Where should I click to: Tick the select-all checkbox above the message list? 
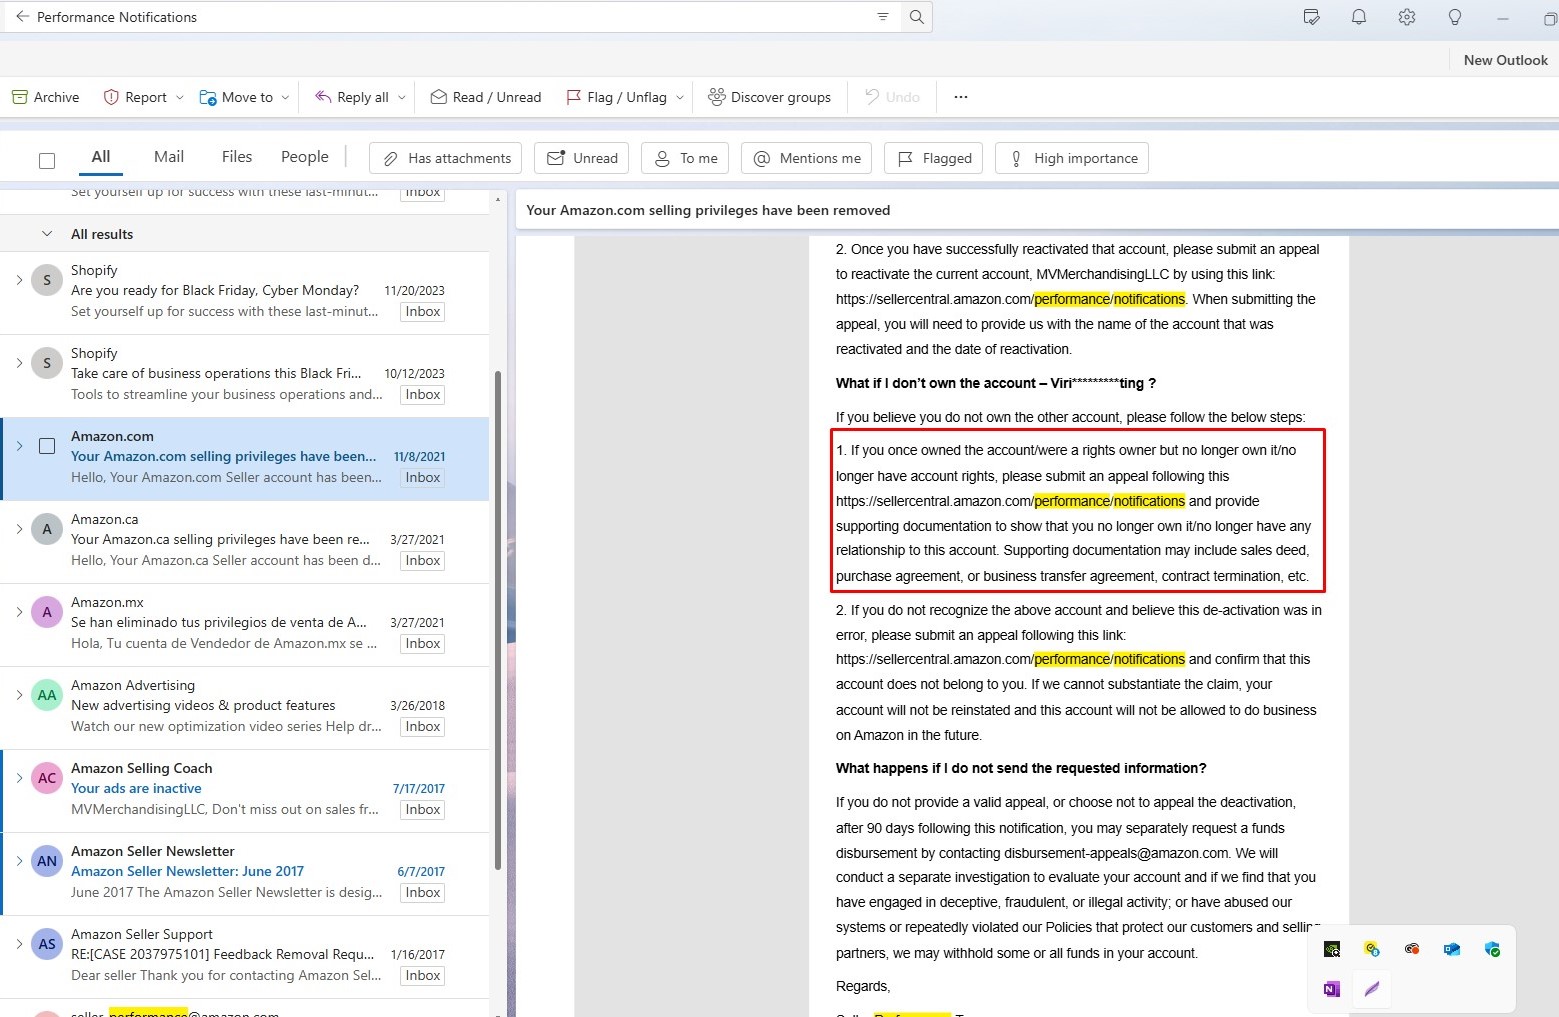pos(47,160)
